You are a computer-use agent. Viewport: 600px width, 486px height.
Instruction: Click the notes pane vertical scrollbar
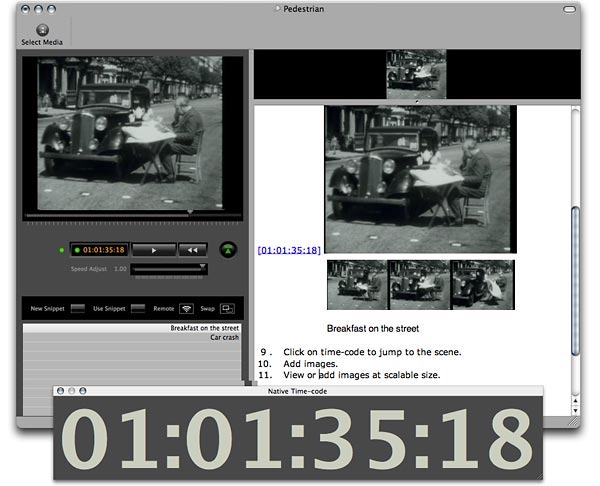[574, 280]
